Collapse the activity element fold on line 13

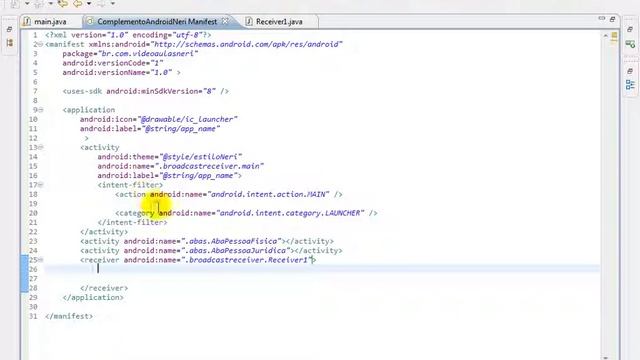(40, 147)
